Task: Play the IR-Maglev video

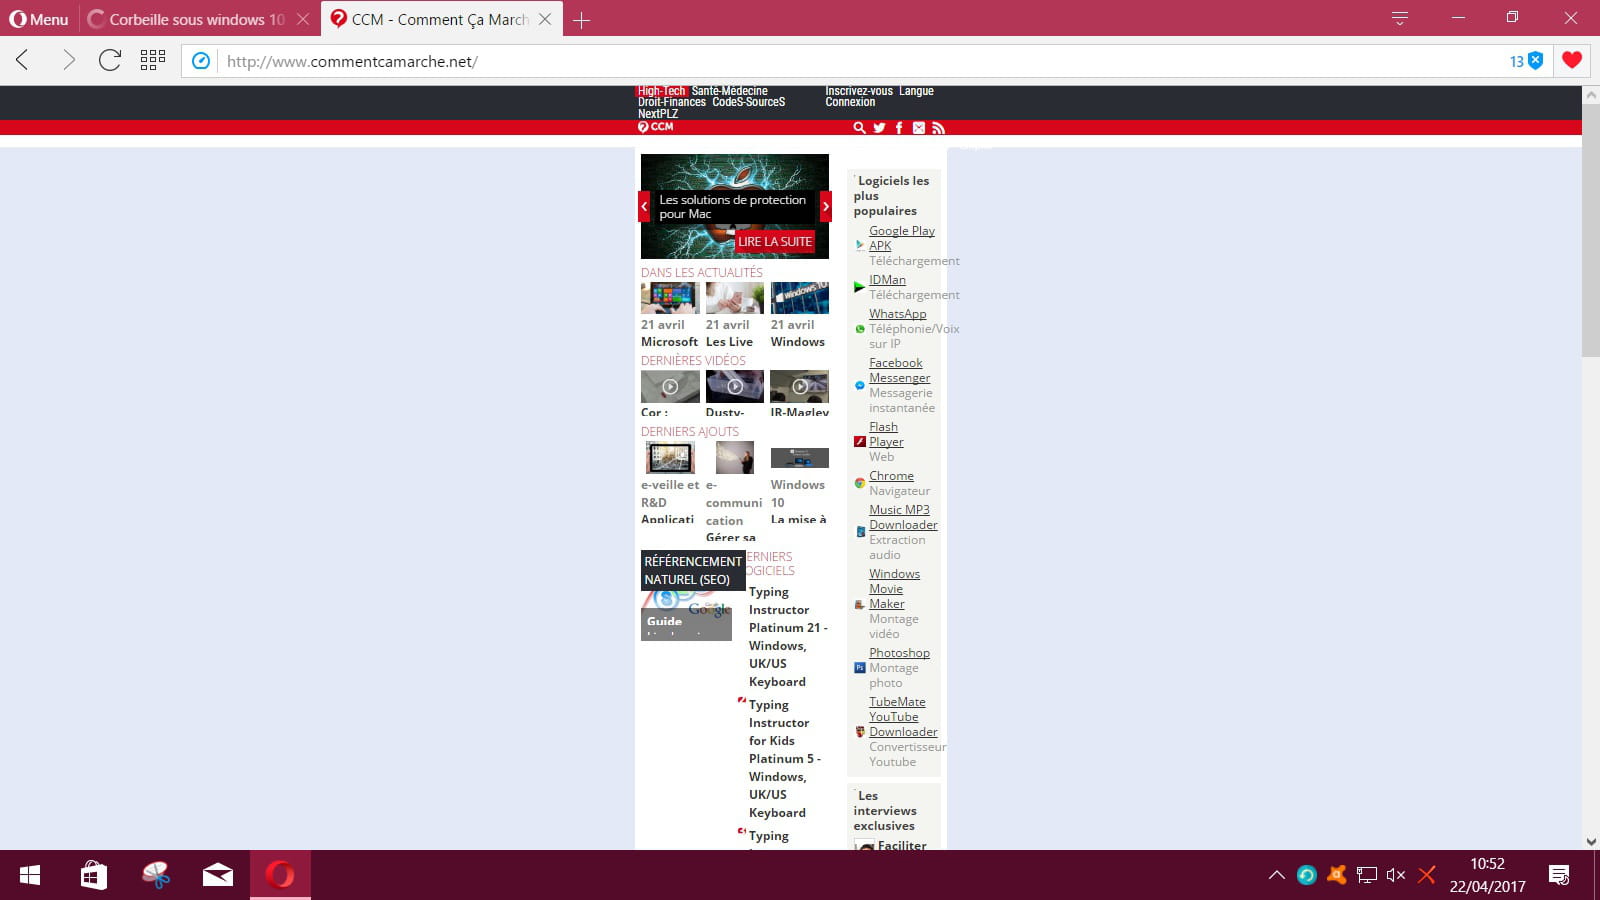Action: click(800, 386)
